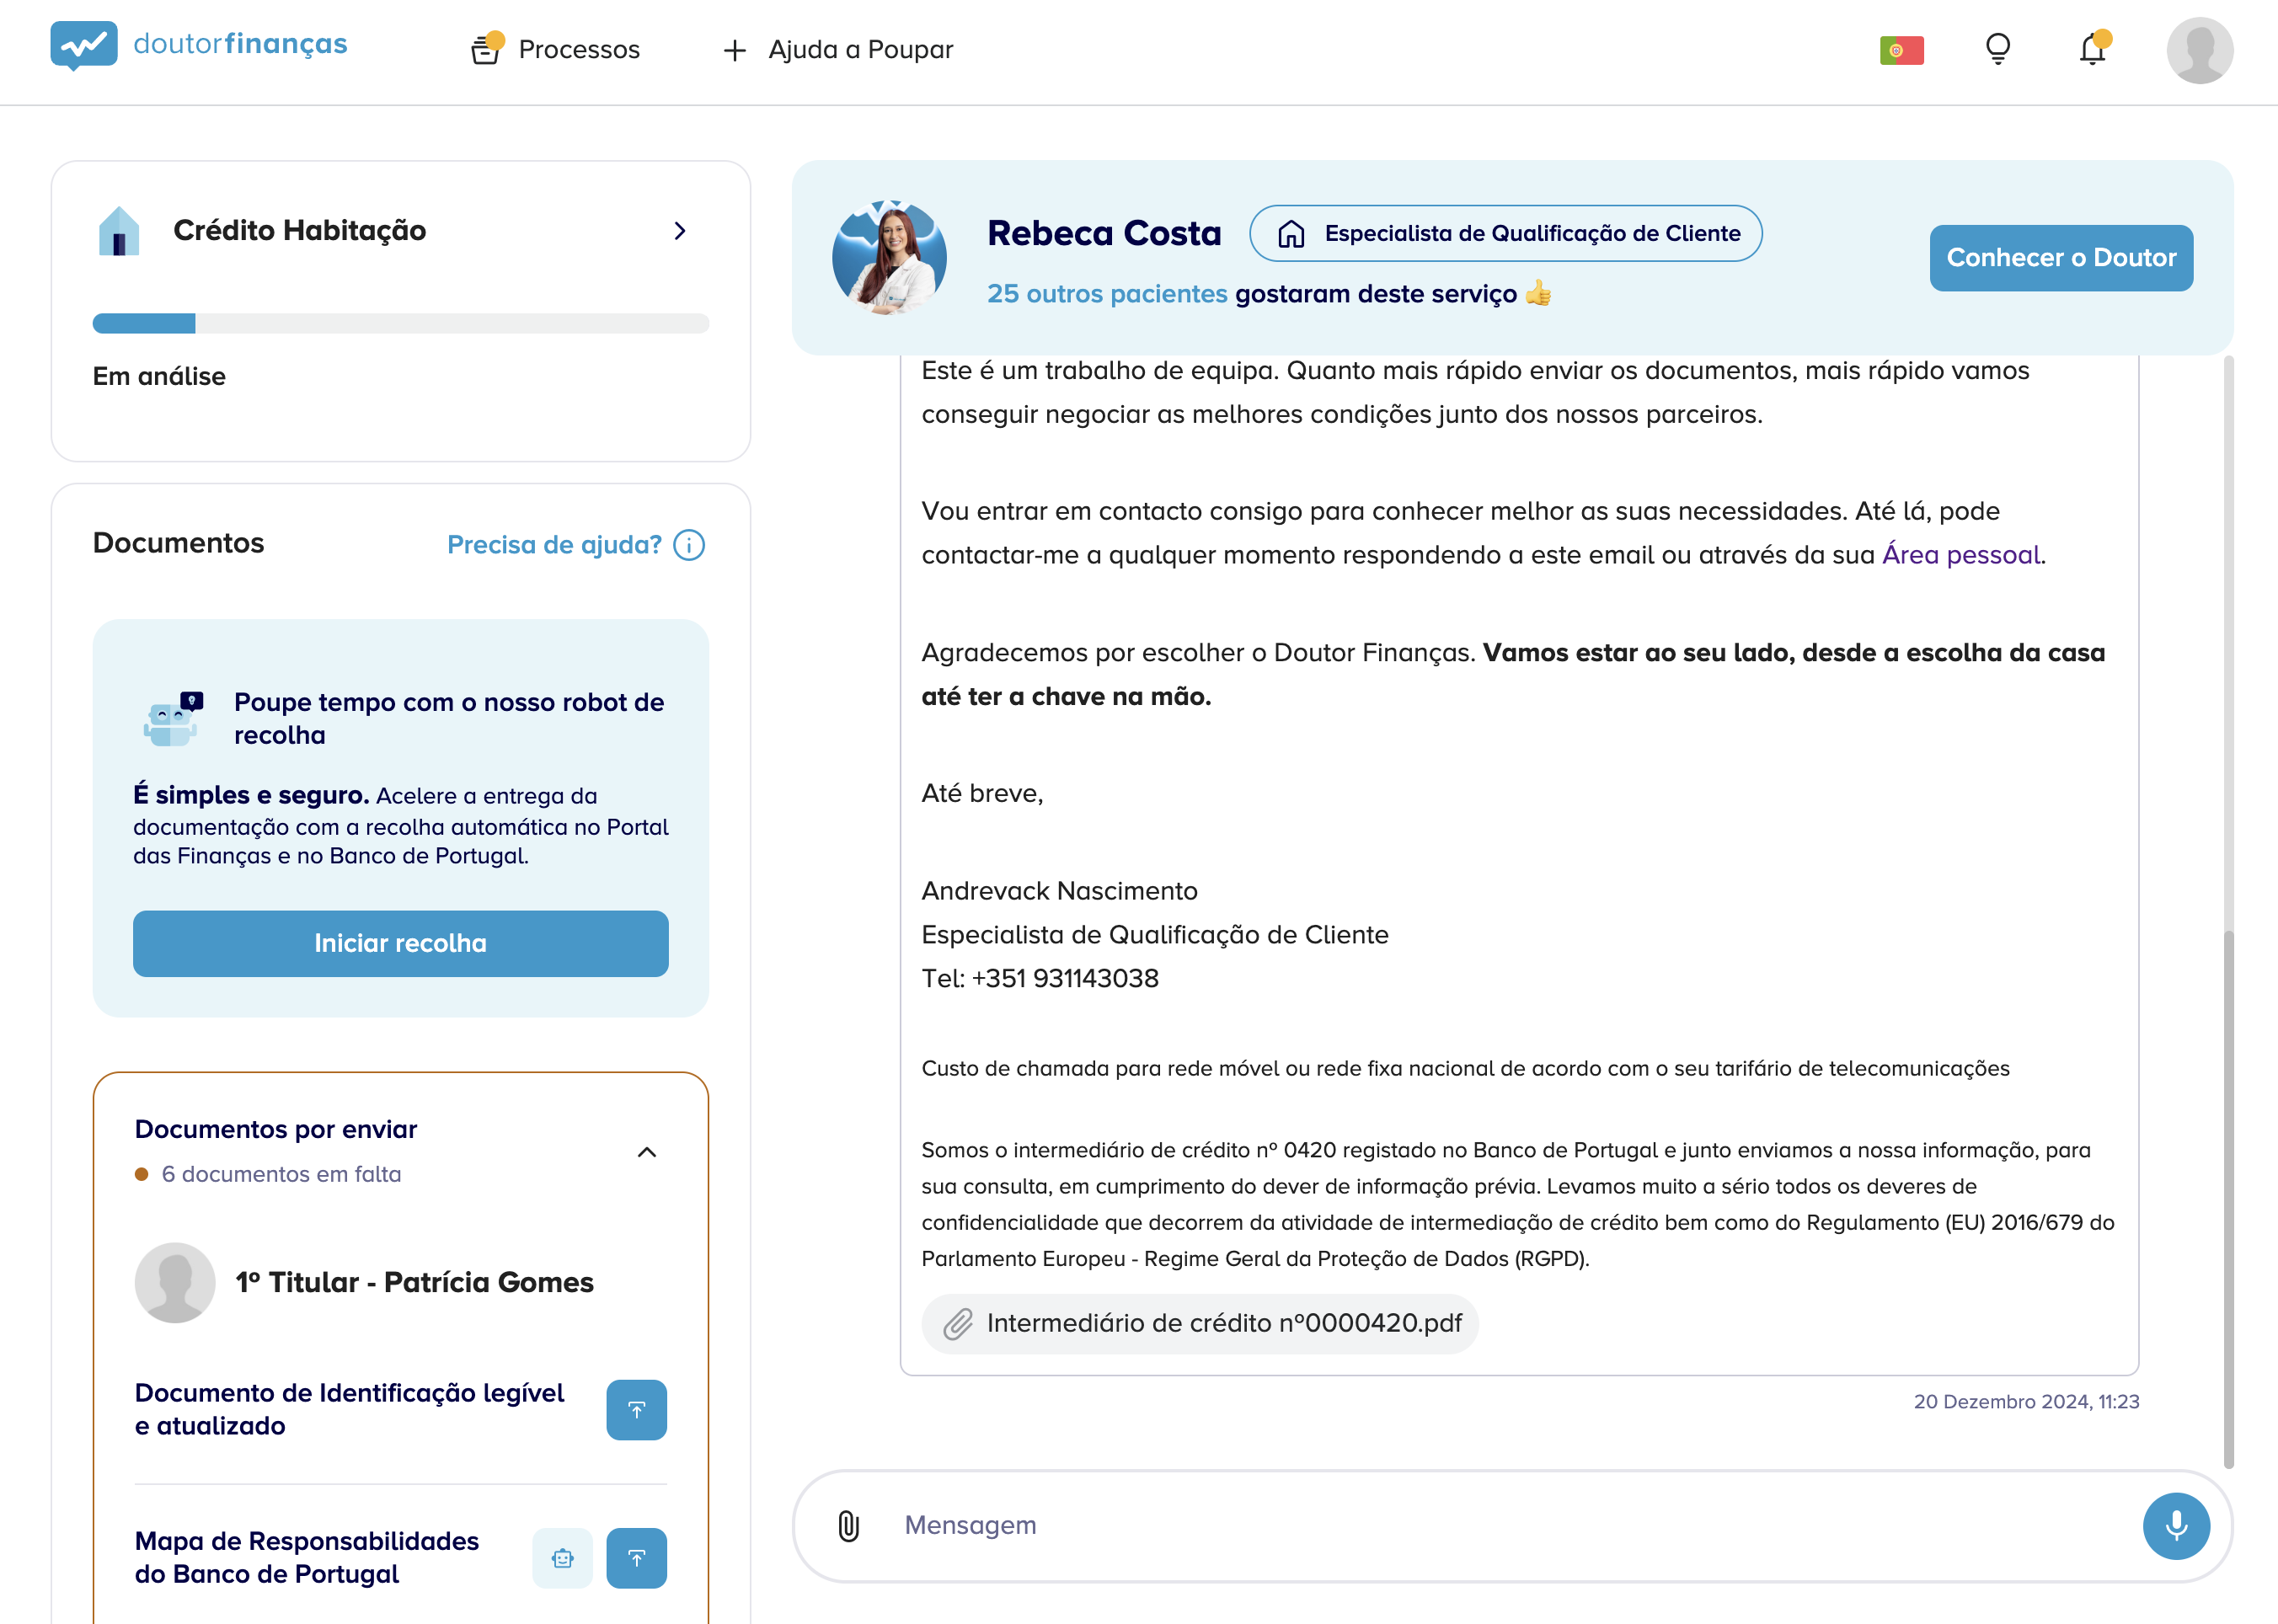This screenshot has width=2278, height=1624.
Task: Click the Especialista de Qualificação de Cliente badge
Action: 1505,233
